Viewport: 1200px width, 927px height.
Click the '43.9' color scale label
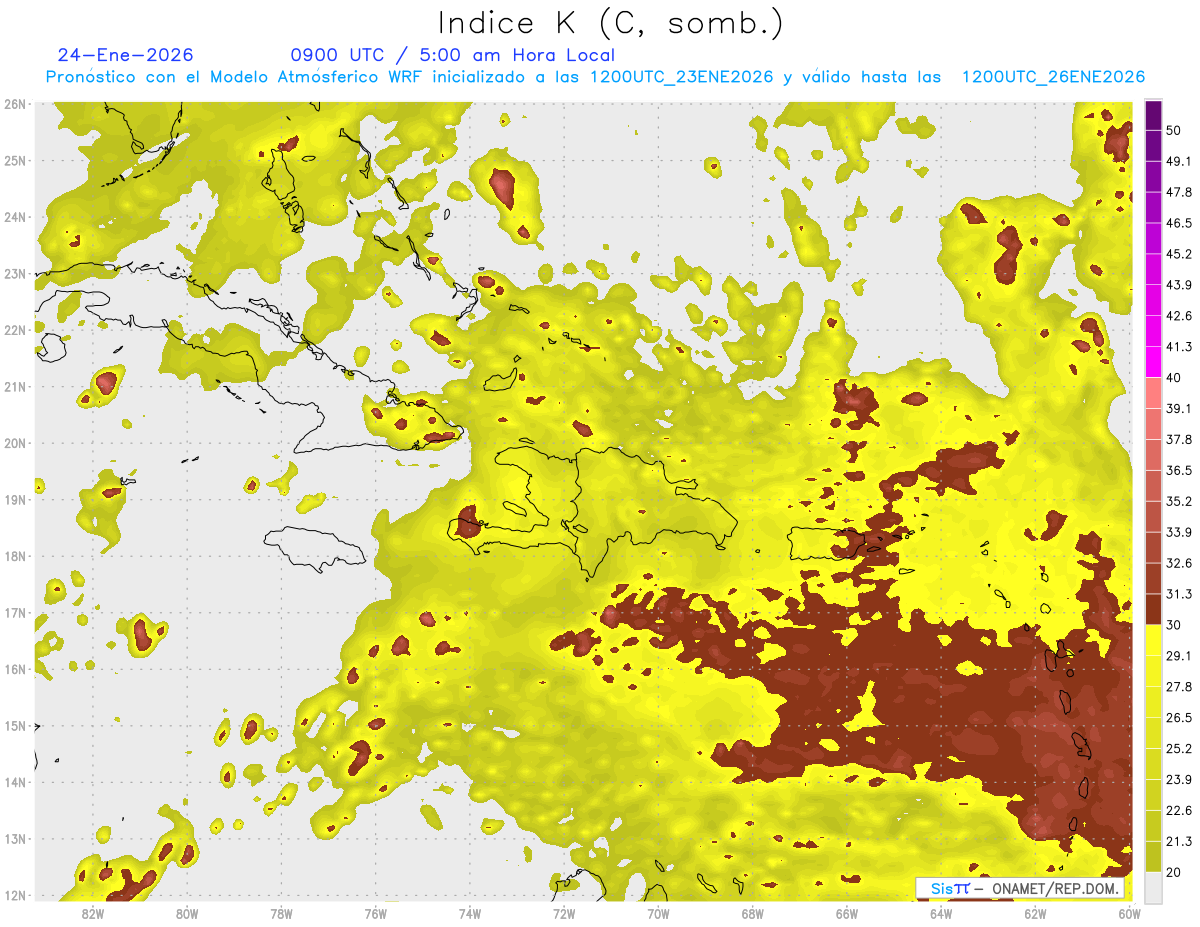(x=1179, y=285)
